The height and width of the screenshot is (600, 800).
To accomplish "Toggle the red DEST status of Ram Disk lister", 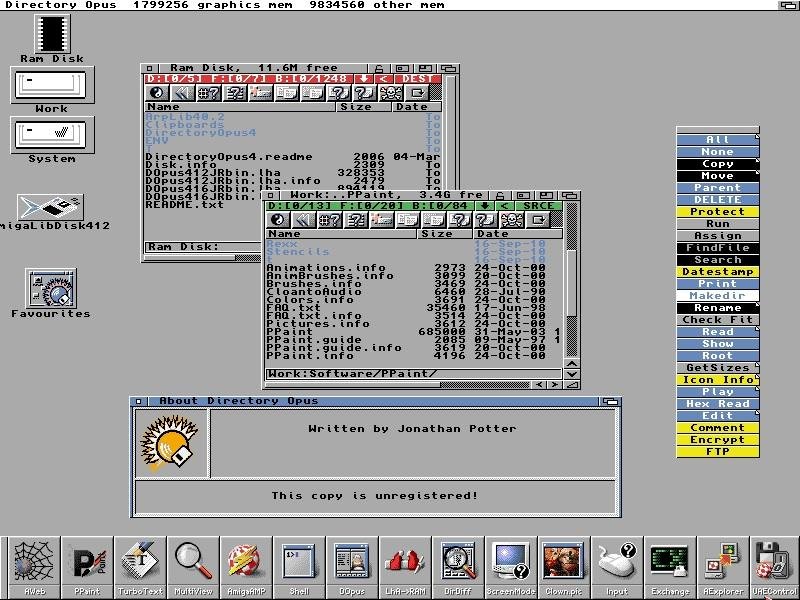I will pyautogui.click(x=418, y=79).
